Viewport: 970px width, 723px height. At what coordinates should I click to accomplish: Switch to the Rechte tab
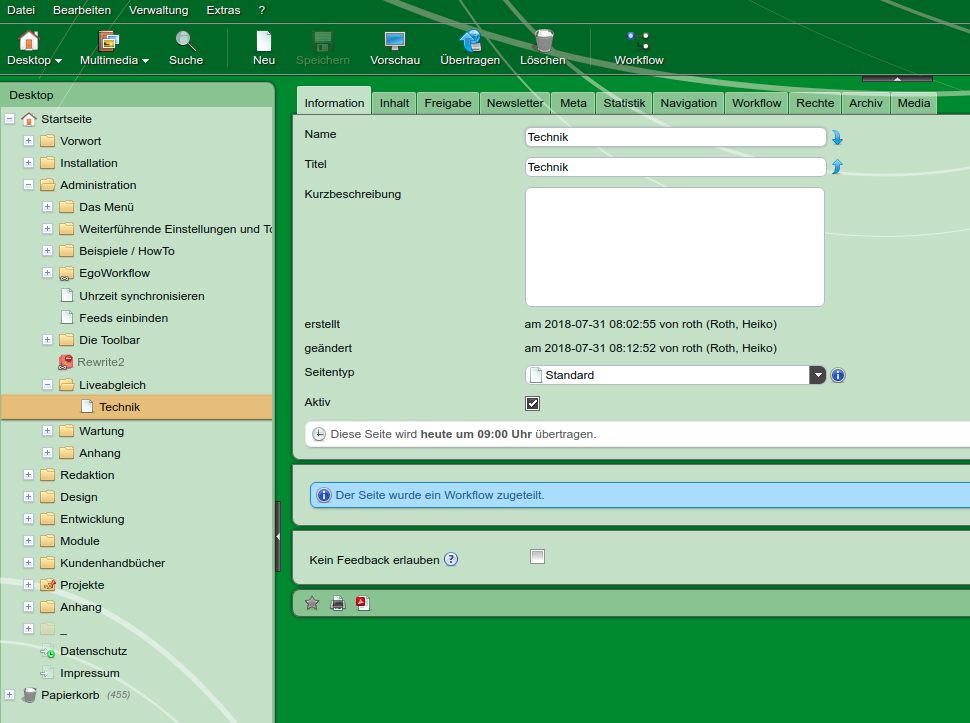pyautogui.click(x=815, y=103)
